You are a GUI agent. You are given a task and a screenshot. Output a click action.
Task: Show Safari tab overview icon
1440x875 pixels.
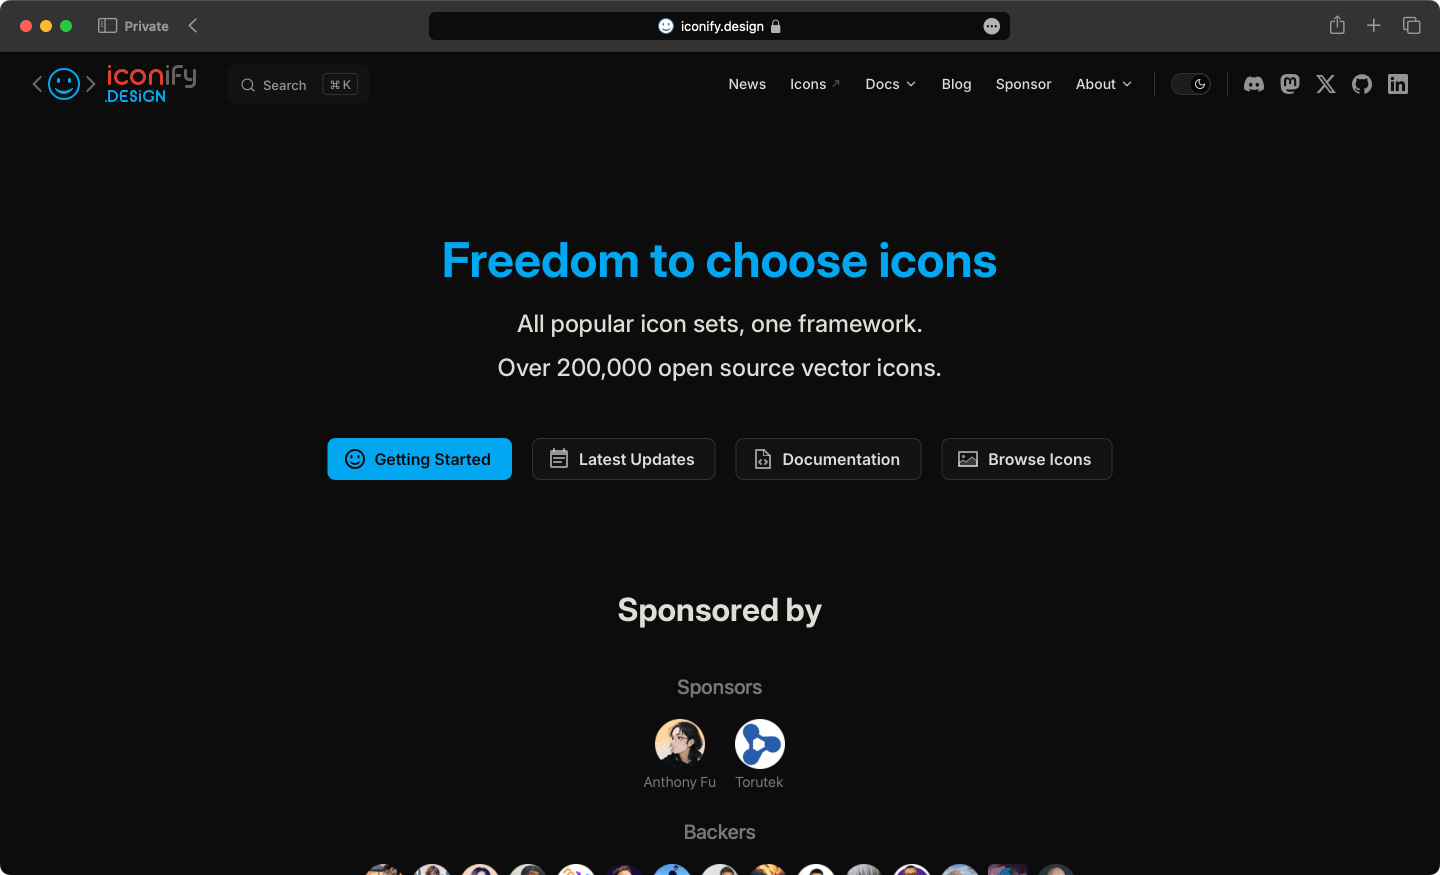click(x=1411, y=26)
